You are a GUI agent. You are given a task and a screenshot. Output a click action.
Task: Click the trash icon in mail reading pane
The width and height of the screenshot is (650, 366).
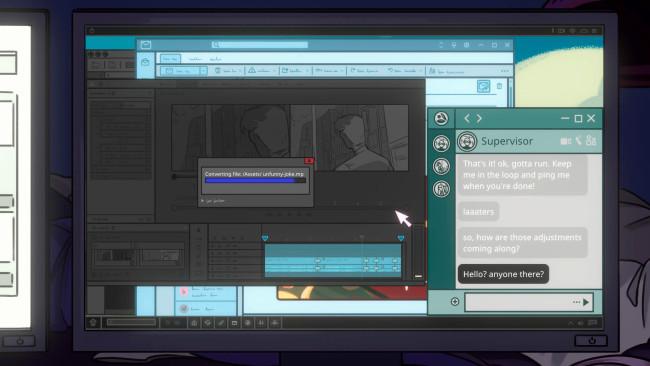[x=499, y=86]
